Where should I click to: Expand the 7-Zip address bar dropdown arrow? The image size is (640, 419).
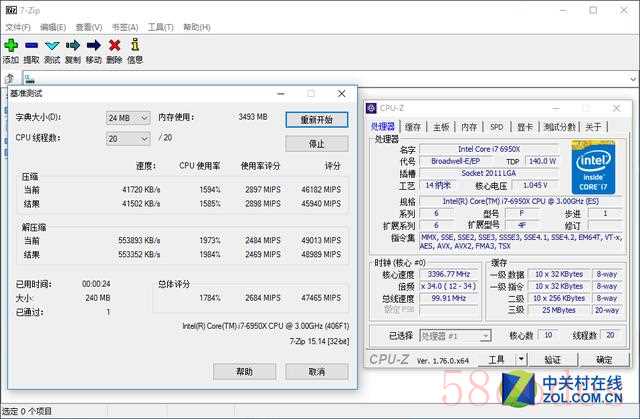pos(633,78)
